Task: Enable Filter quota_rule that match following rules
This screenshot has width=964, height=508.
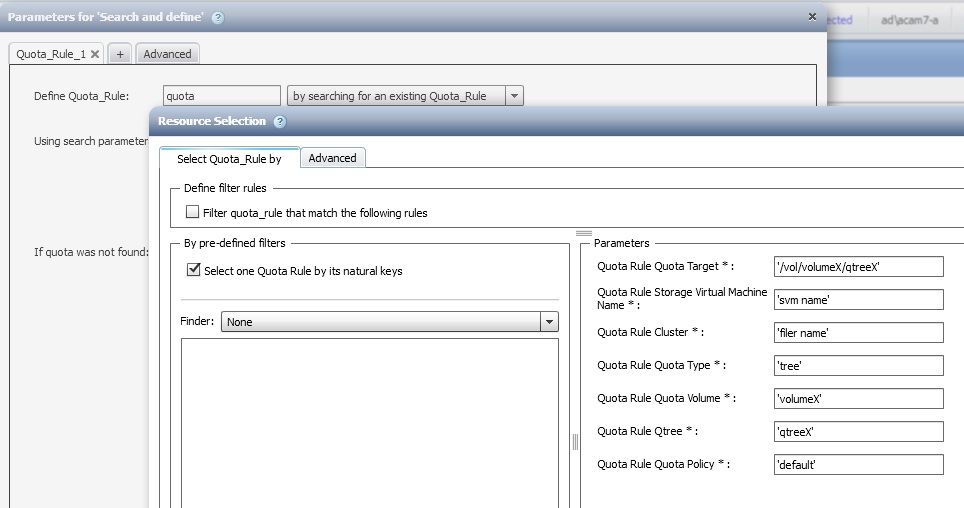Action: point(194,212)
